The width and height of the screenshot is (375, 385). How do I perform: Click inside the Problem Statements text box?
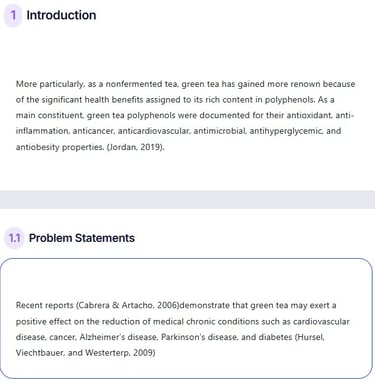pos(186,318)
